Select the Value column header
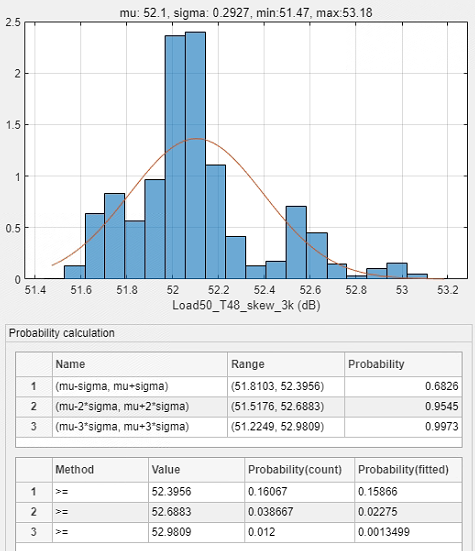Viewport: 475px width, 551px height. (196, 469)
